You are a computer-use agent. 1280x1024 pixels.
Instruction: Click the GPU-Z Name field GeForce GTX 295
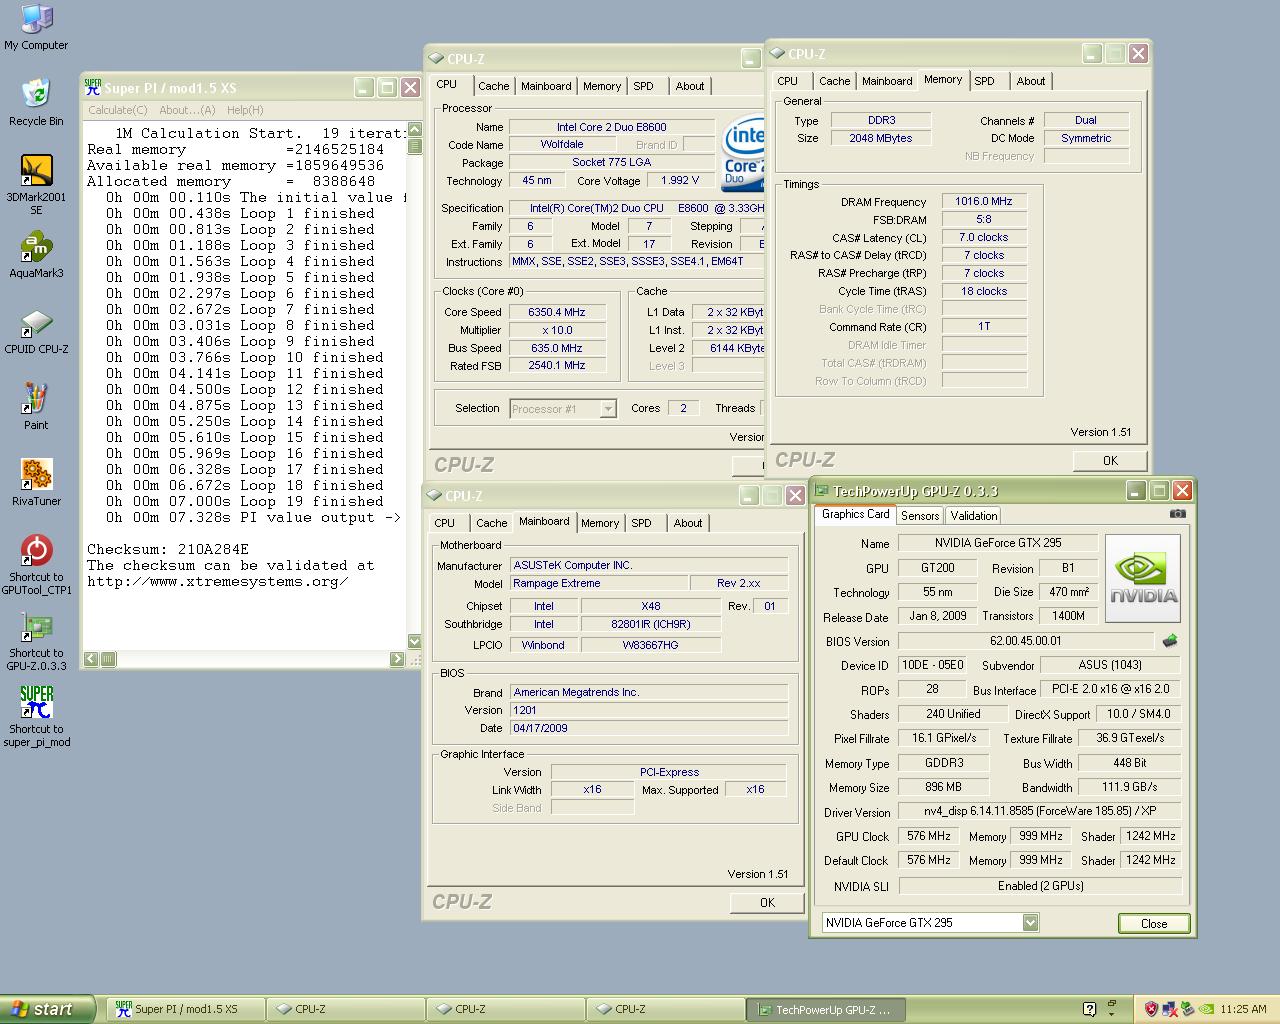coord(998,543)
